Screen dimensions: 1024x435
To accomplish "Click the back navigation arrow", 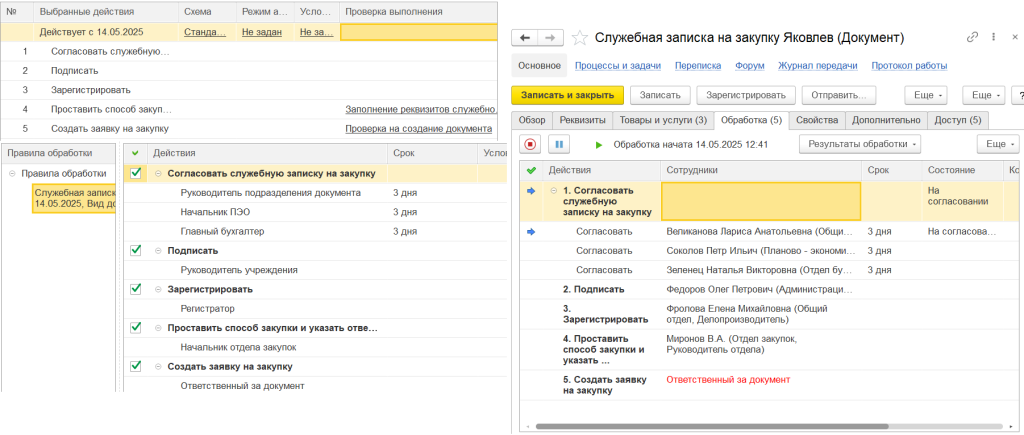I will (x=524, y=38).
